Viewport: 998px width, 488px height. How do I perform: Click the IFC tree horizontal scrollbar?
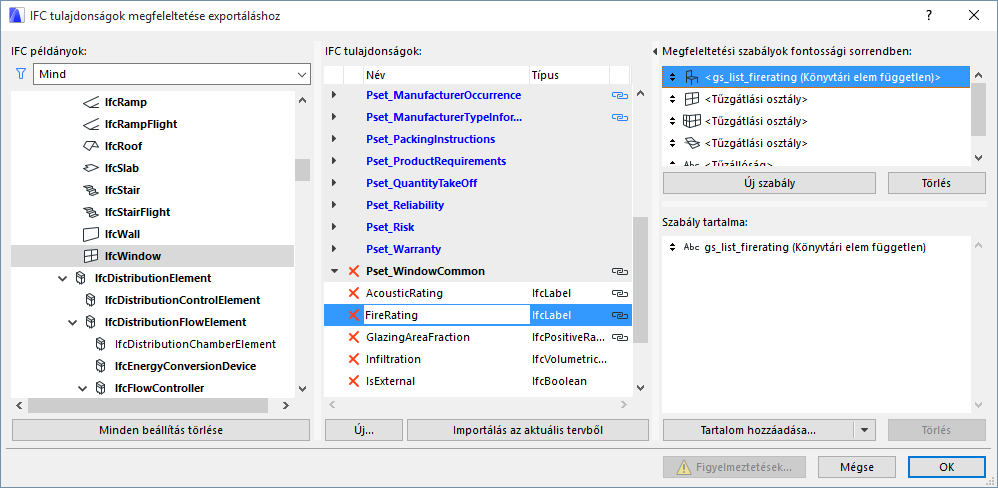148,405
